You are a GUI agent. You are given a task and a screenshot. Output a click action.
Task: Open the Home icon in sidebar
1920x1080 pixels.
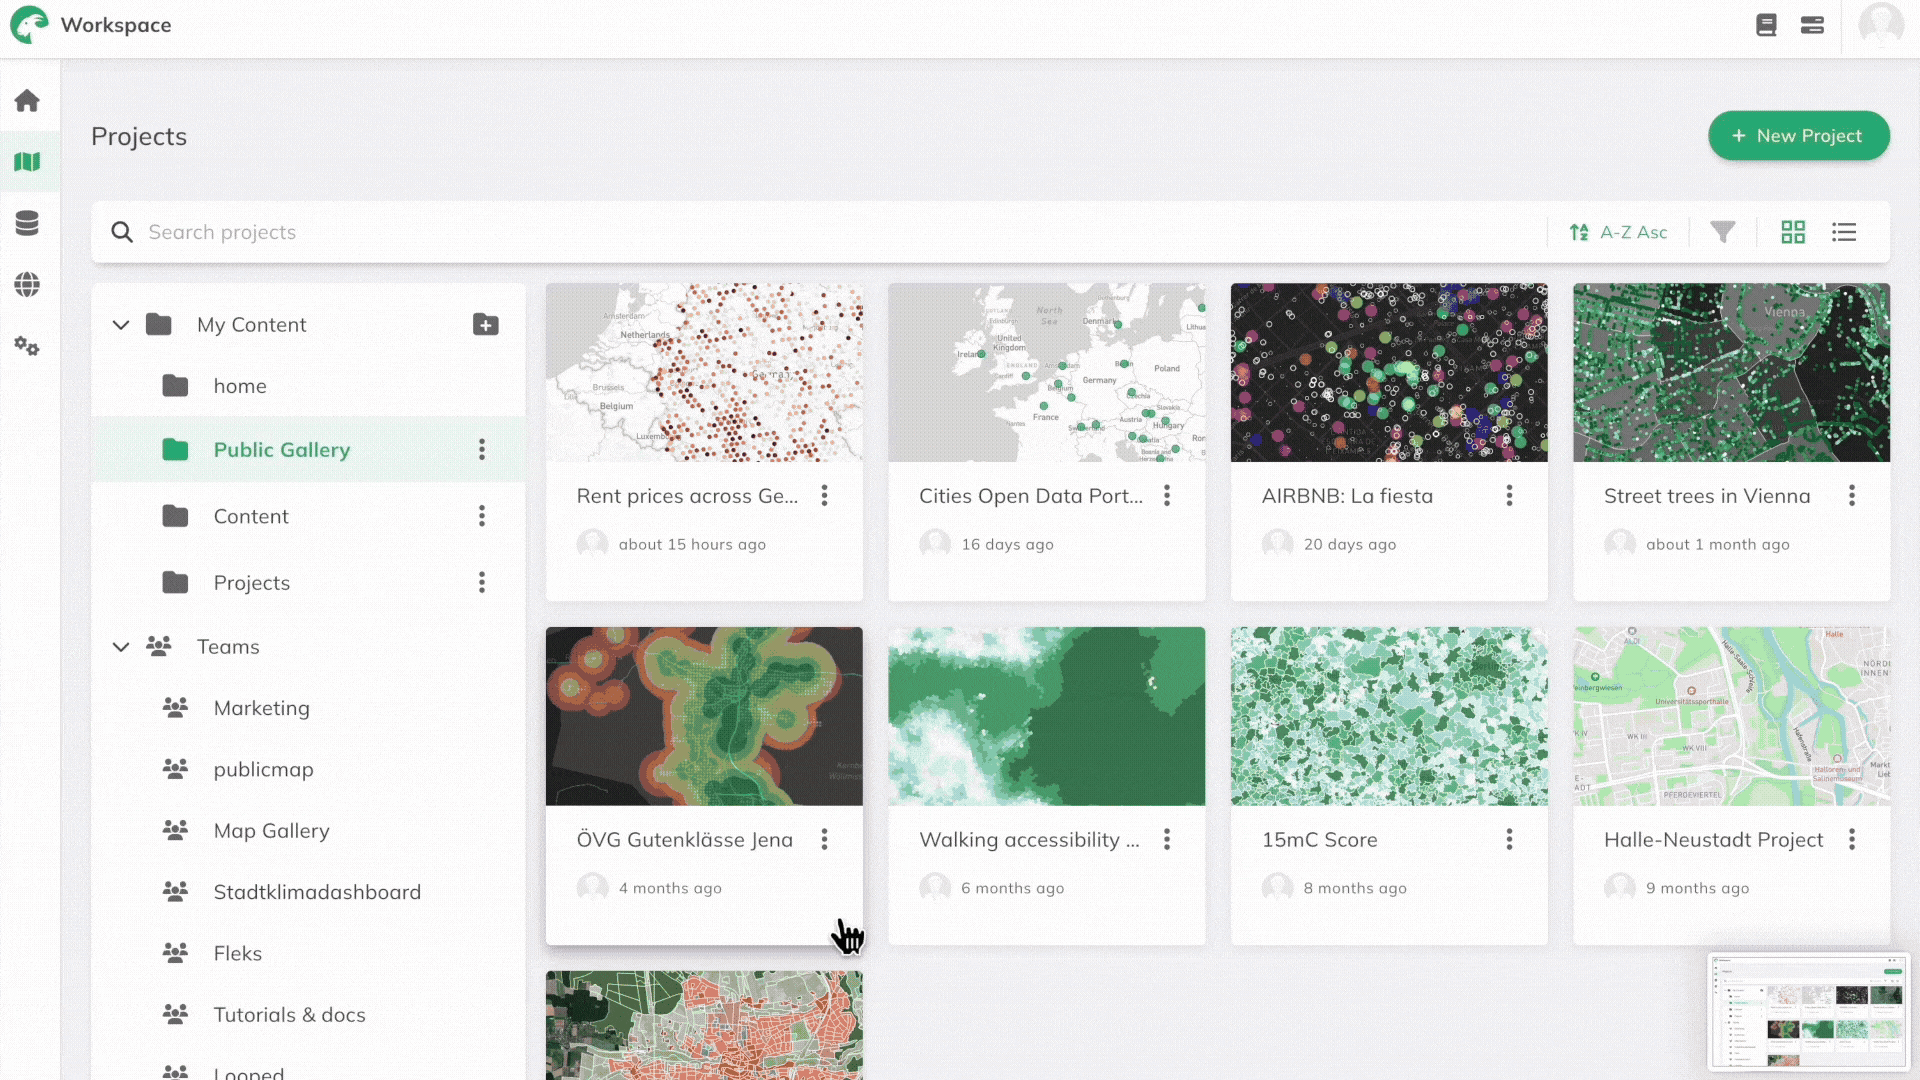[x=27, y=101]
